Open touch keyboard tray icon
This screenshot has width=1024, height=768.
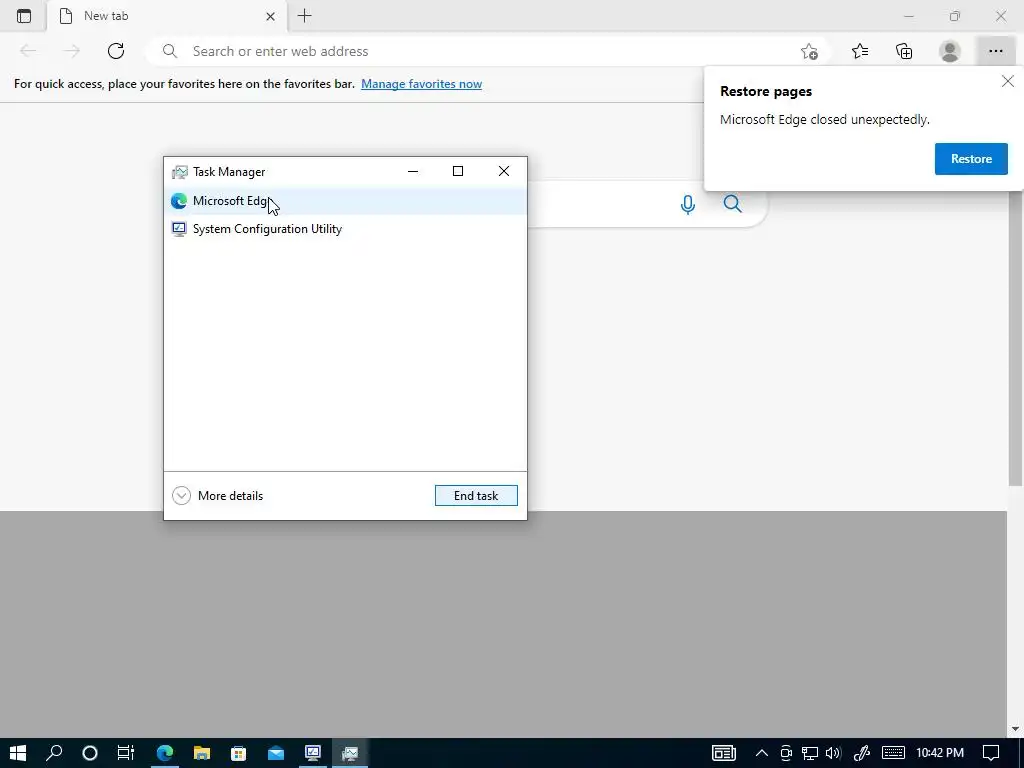tap(893, 753)
